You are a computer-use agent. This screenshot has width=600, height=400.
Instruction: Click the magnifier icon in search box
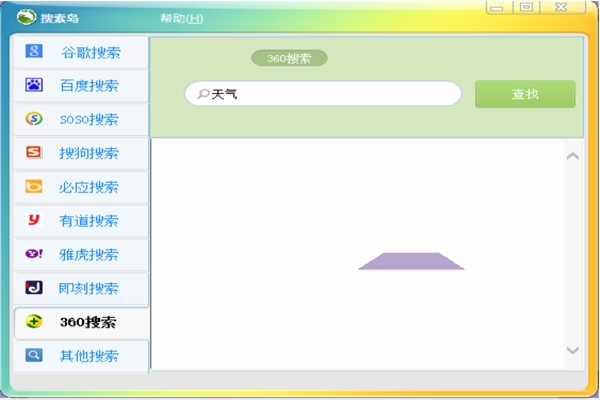[203, 94]
